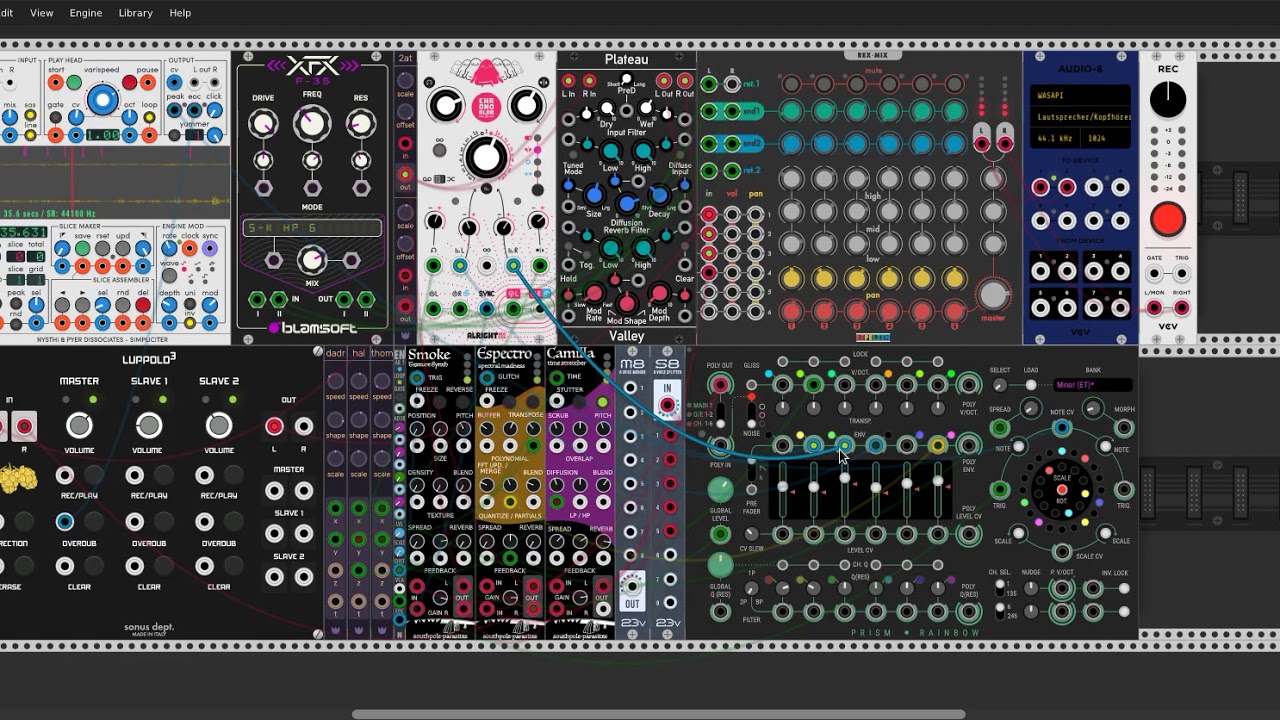
Task: Click the purple sync jack in Engine Mod
Action: [210, 248]
